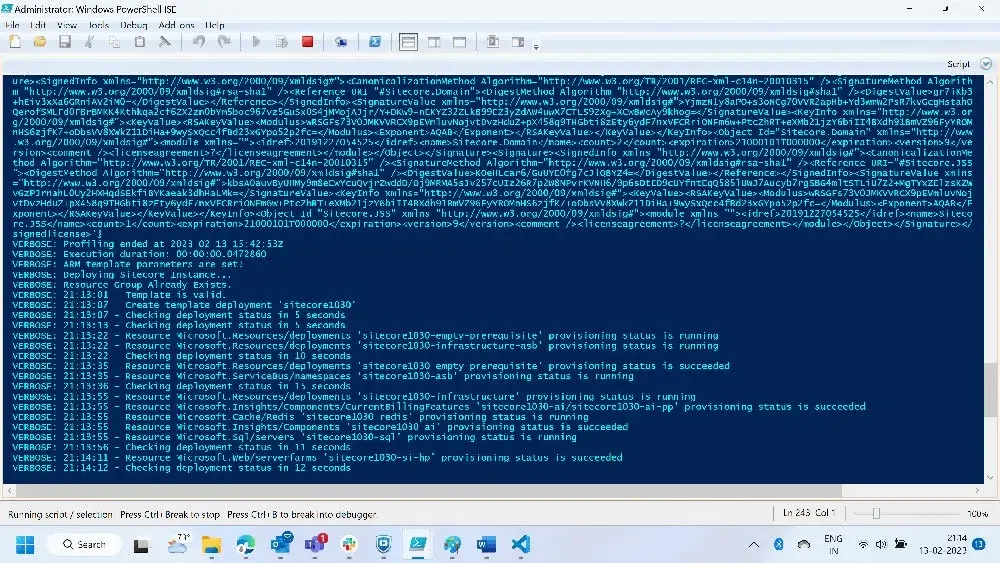Click the 'sitecore1030 redis' provisioning line

coord(300,416)
